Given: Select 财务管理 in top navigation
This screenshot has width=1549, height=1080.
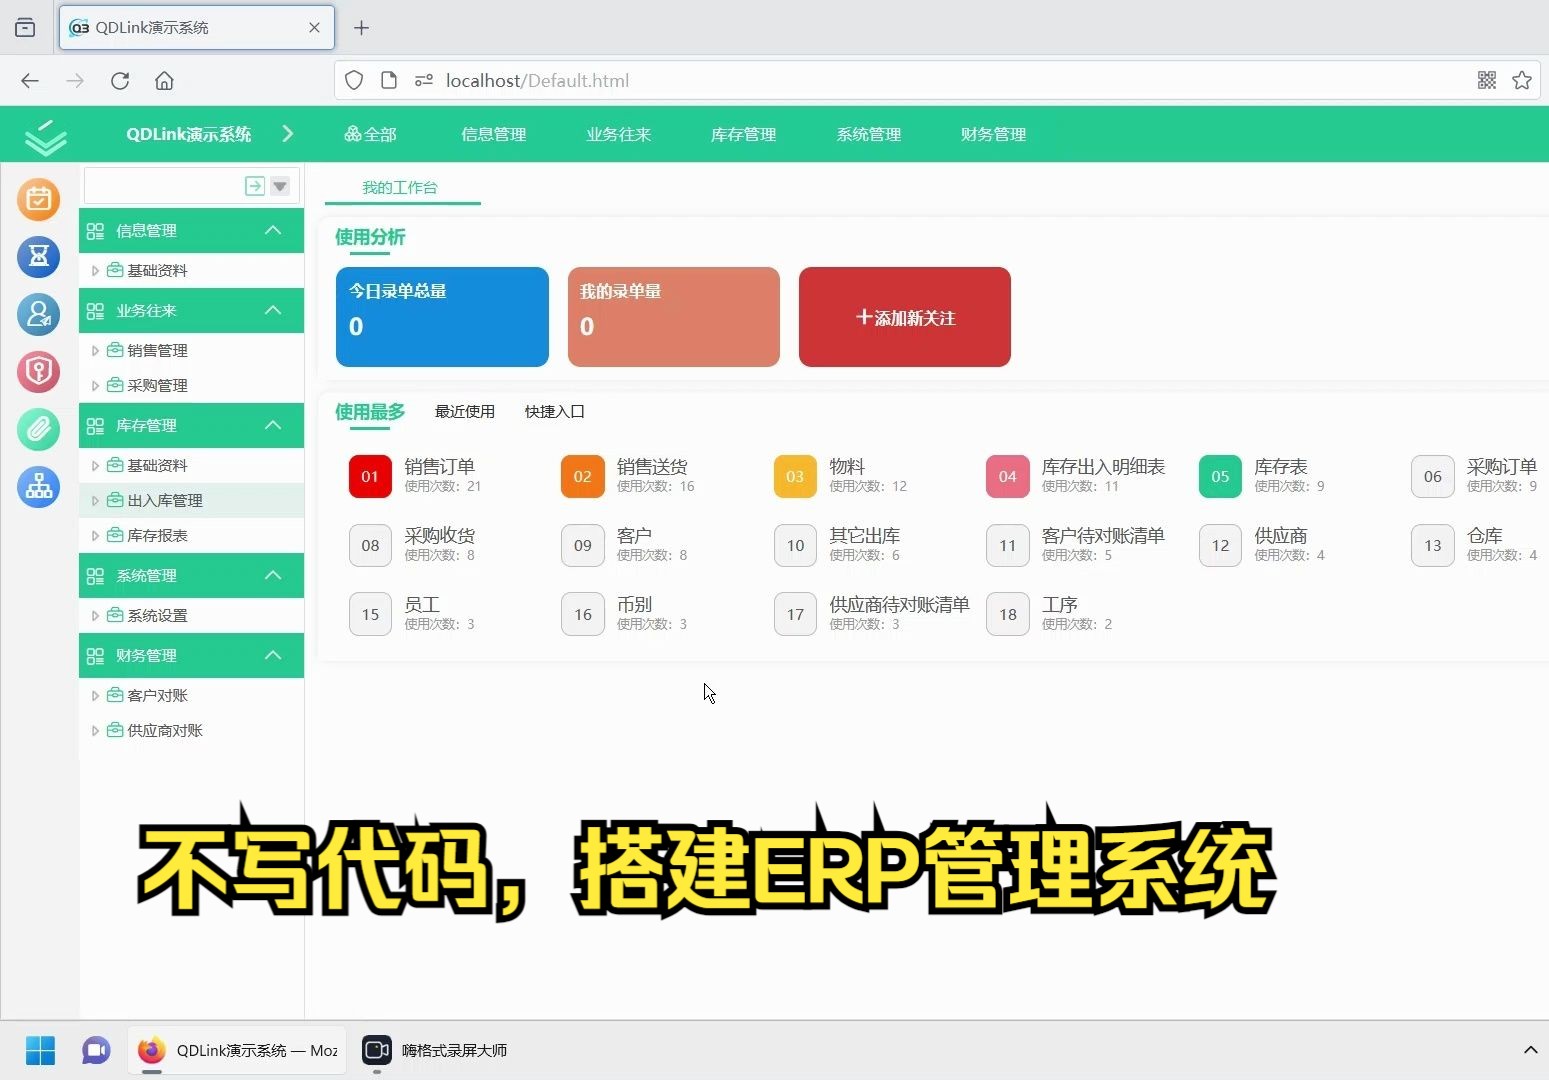Looking at the screenshot, I should pos(993,134).
